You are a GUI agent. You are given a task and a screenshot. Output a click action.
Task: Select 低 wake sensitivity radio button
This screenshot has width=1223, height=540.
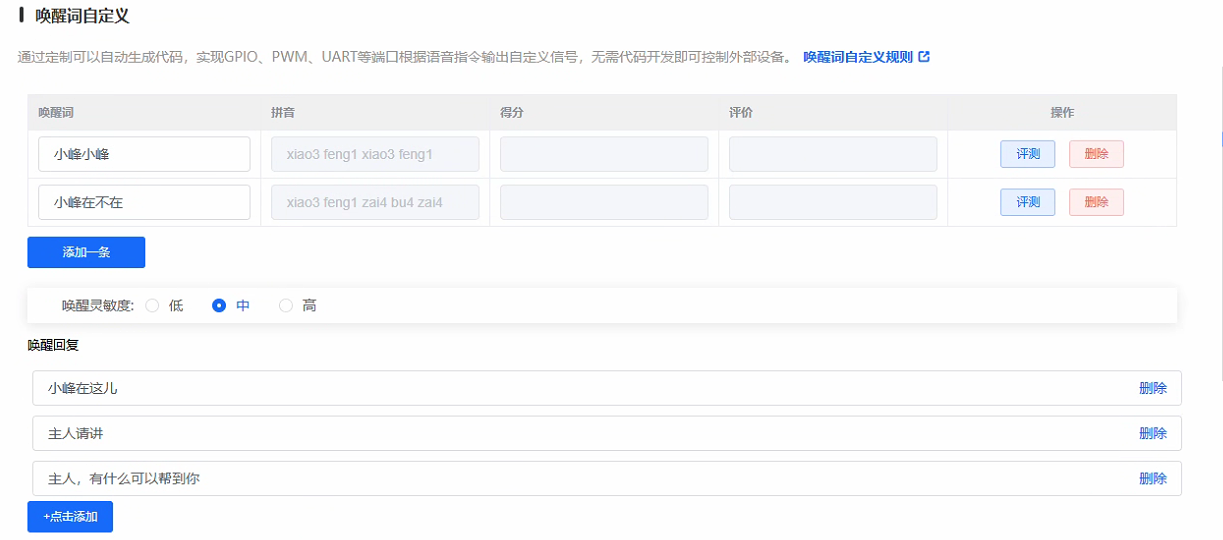[x=153, y=306]
